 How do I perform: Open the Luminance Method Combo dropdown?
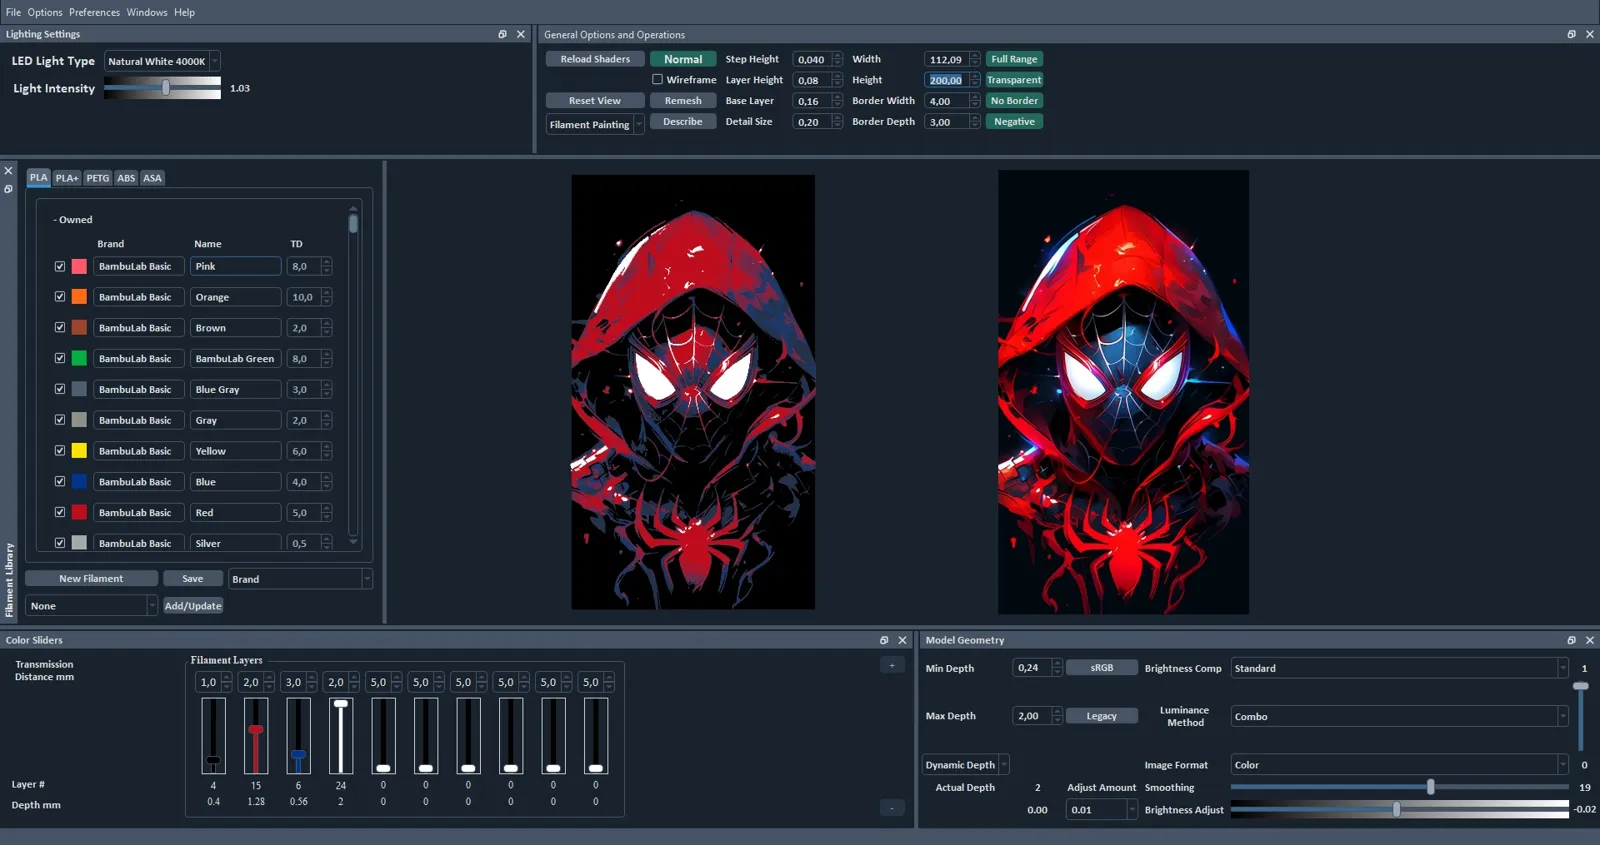1399,716
